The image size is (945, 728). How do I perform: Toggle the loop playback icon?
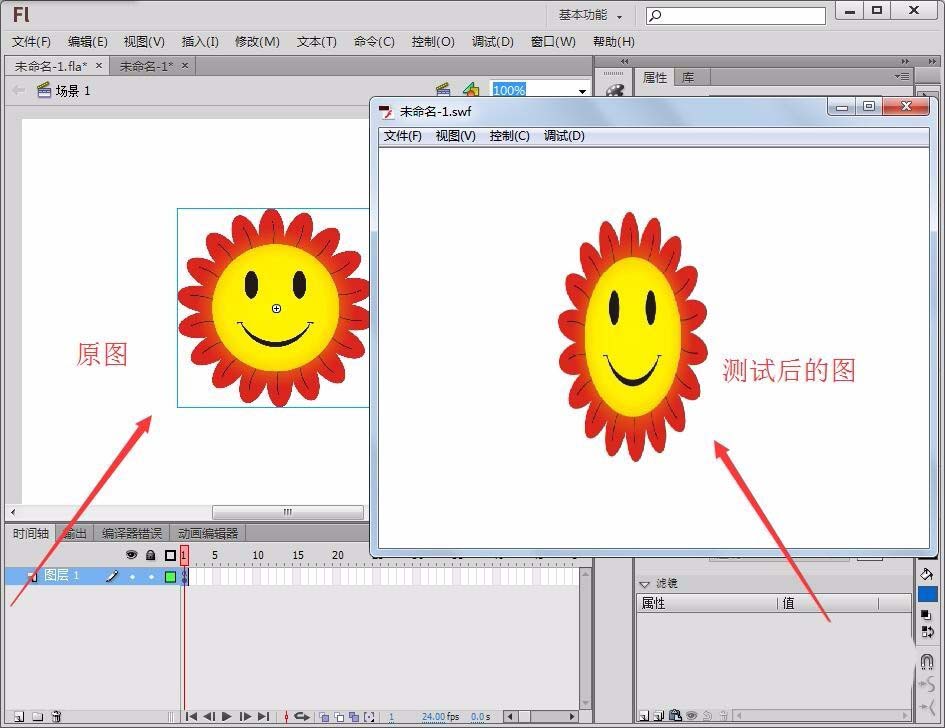point(302,717)
